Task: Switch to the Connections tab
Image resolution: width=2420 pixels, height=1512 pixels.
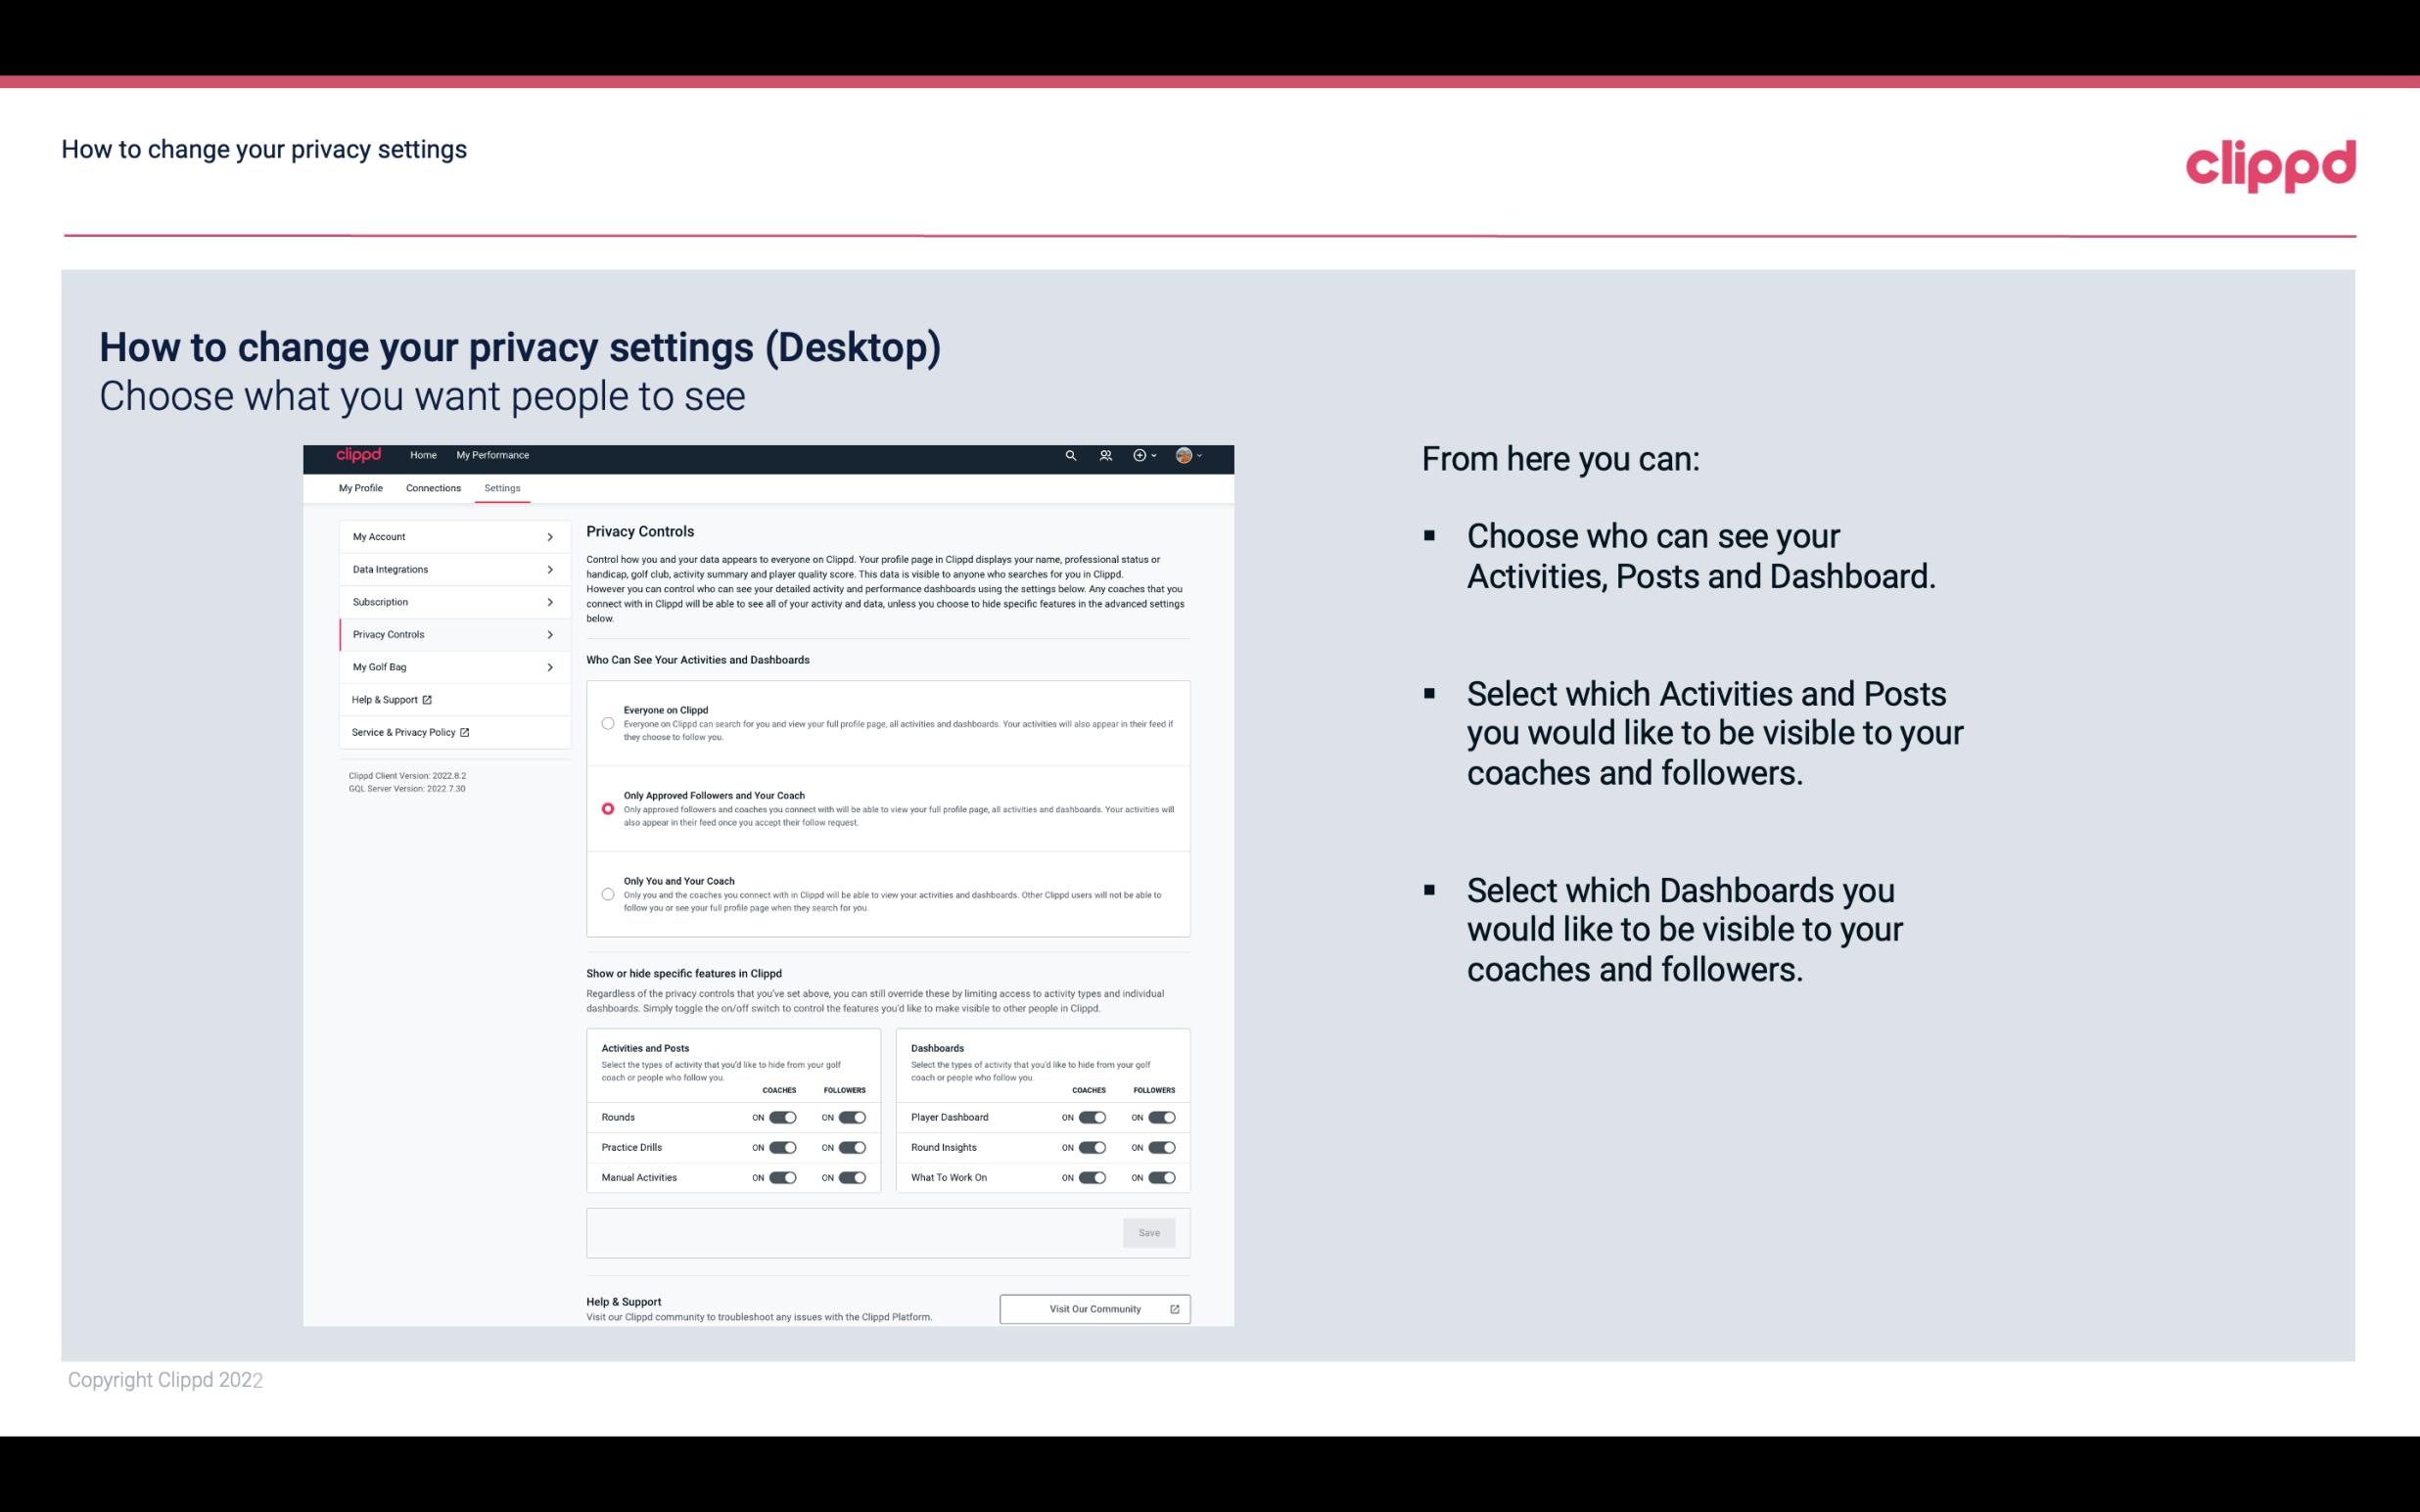Action: coord(431,487)
